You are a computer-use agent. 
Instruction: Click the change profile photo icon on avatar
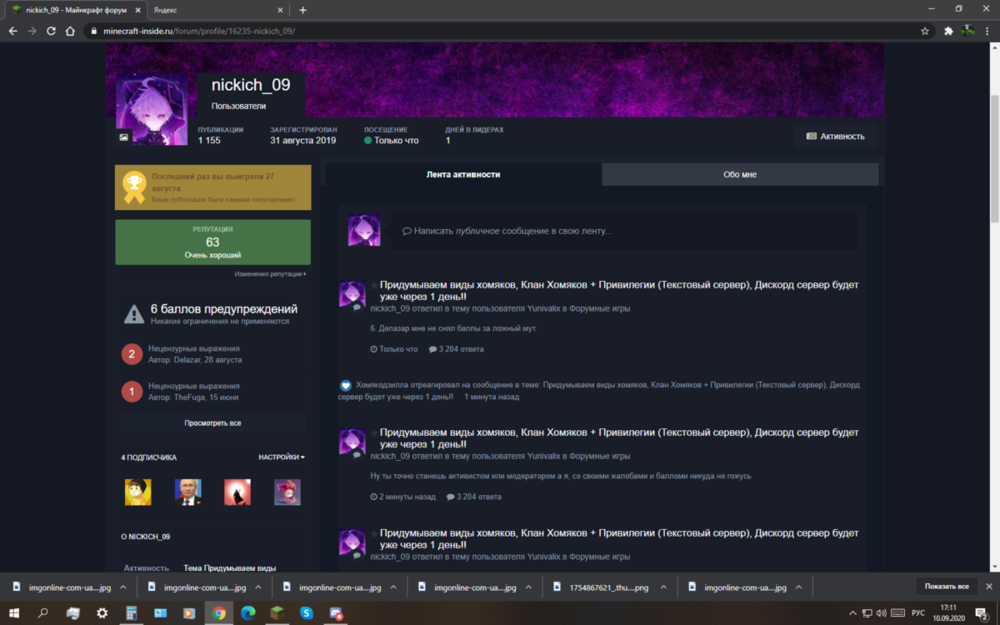click(124, 136)
